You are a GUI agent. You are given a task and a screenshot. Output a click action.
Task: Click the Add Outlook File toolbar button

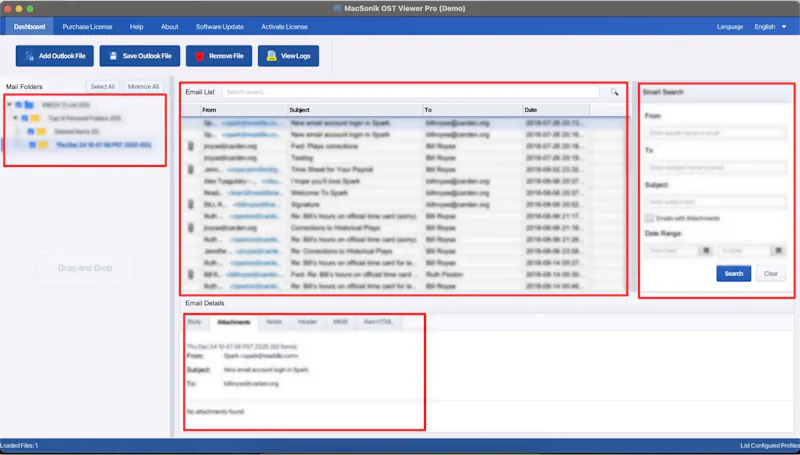55,56
